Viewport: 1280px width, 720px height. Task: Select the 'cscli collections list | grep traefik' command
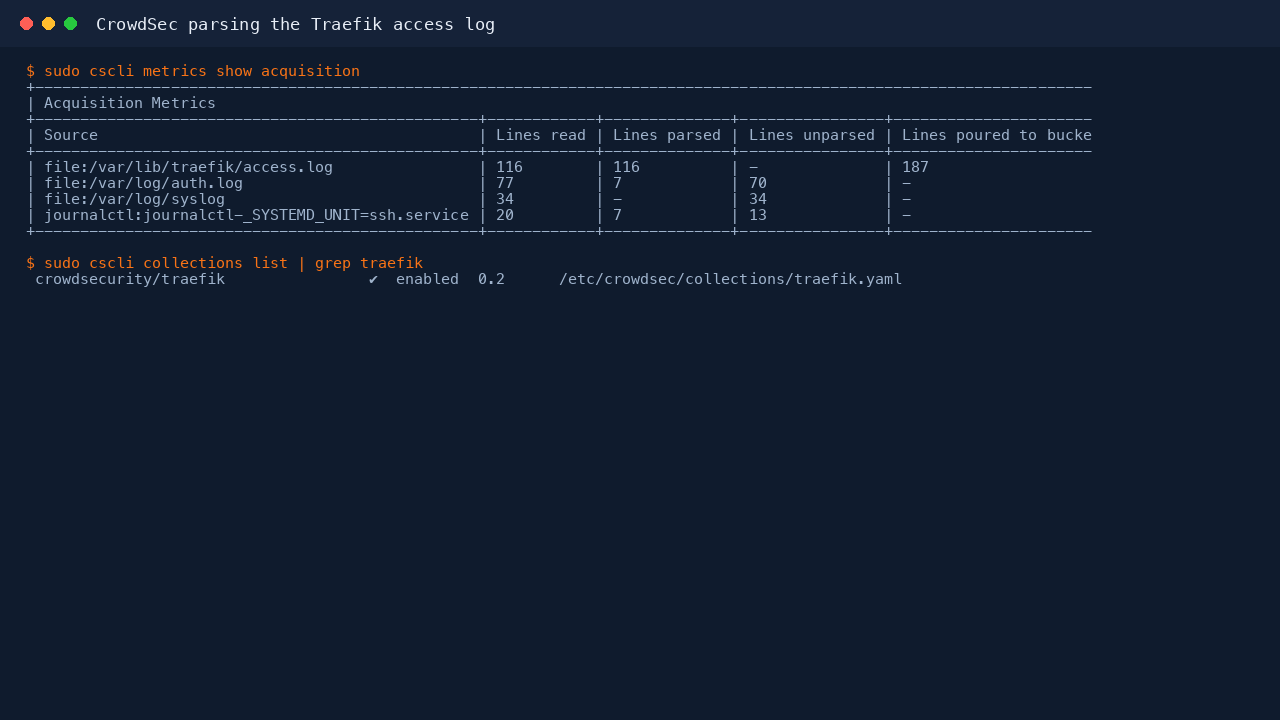click(234, 263)
